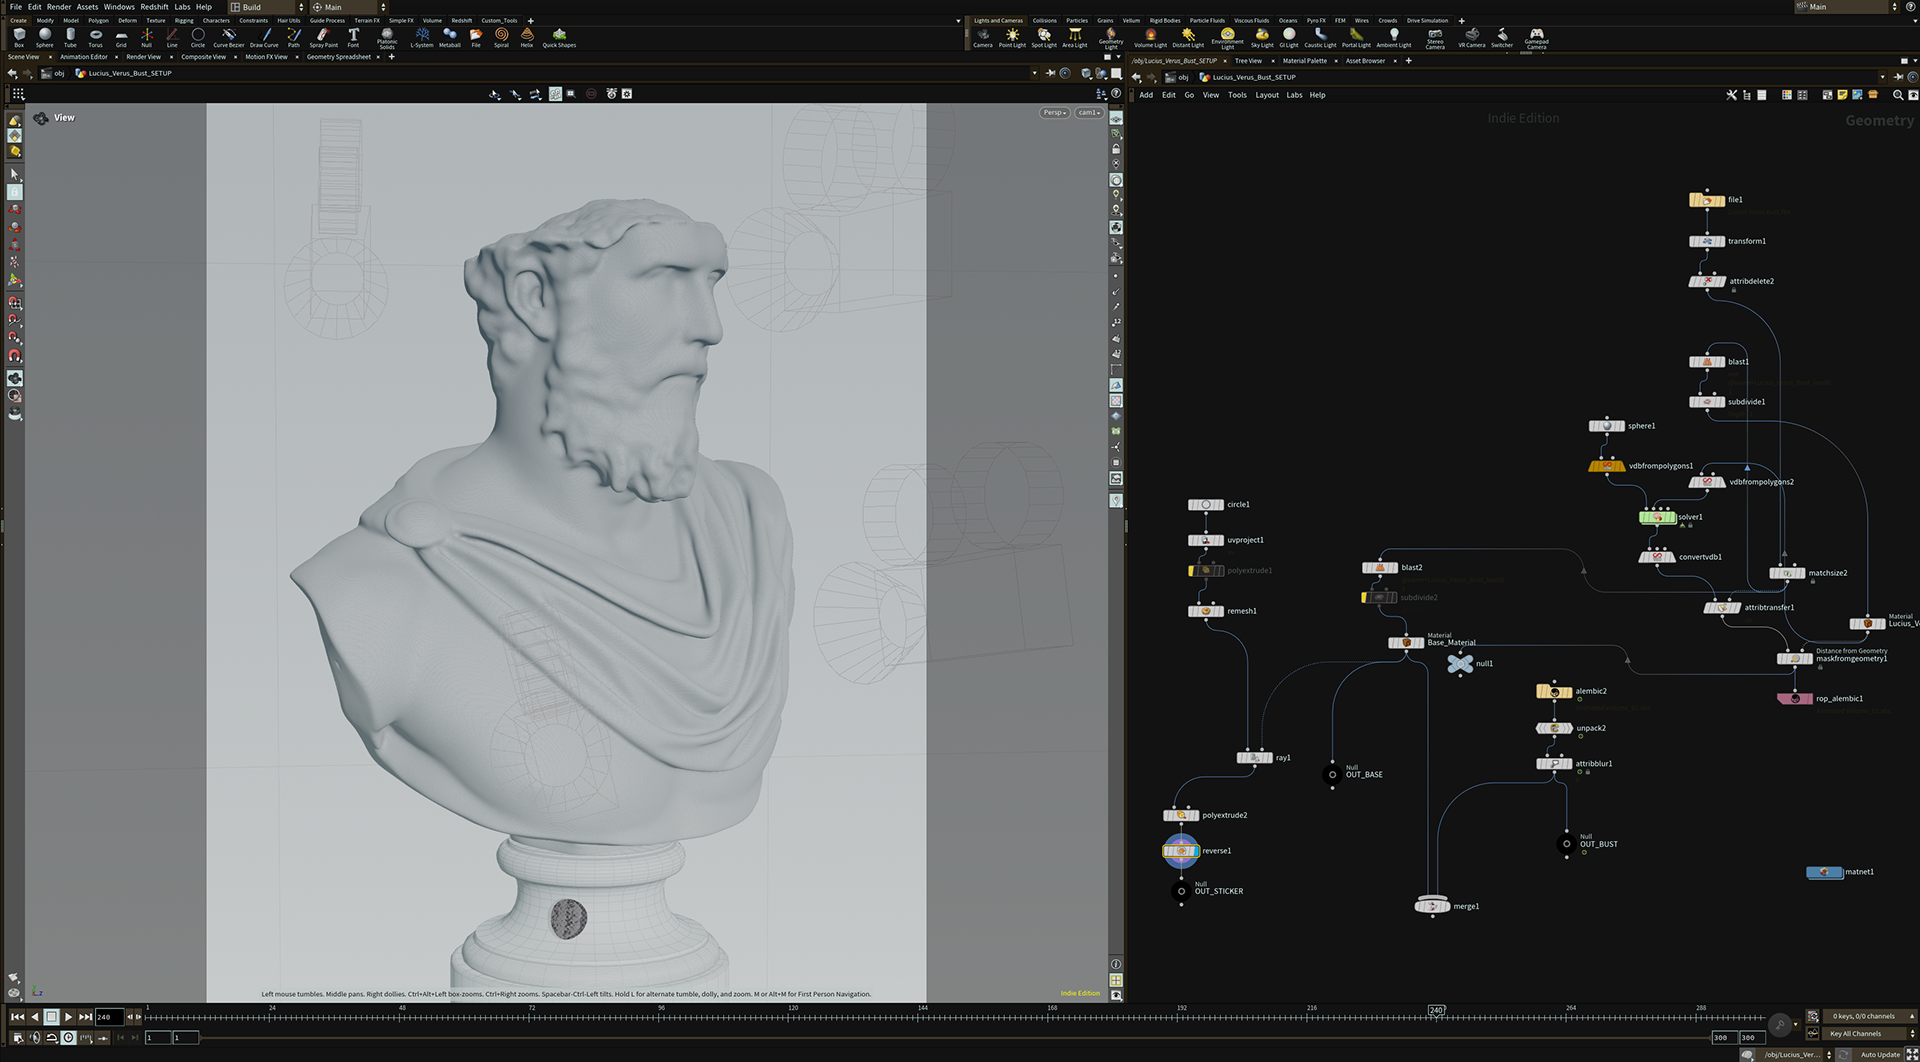The height and width of the screenshot is (1062, 1920).
Task: Toggle display options in viewport top toolbar
Action: pos(627,94)
